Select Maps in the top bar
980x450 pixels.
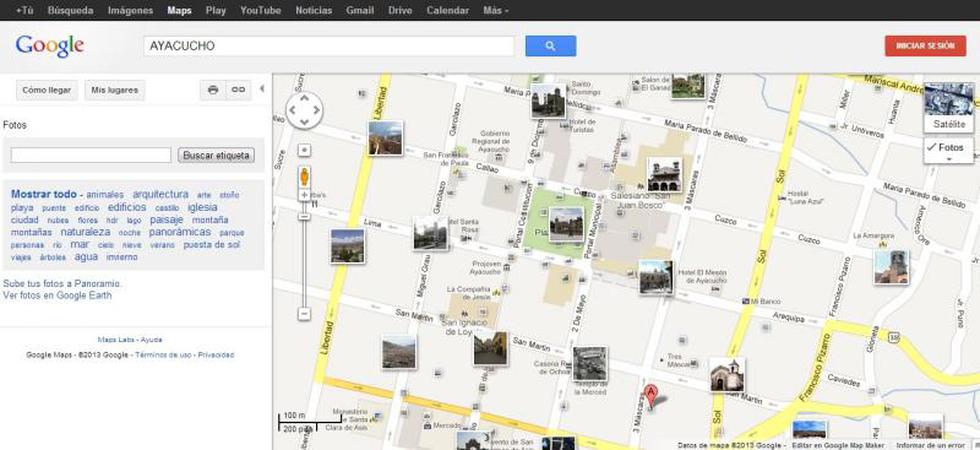(x=179, y=11)
